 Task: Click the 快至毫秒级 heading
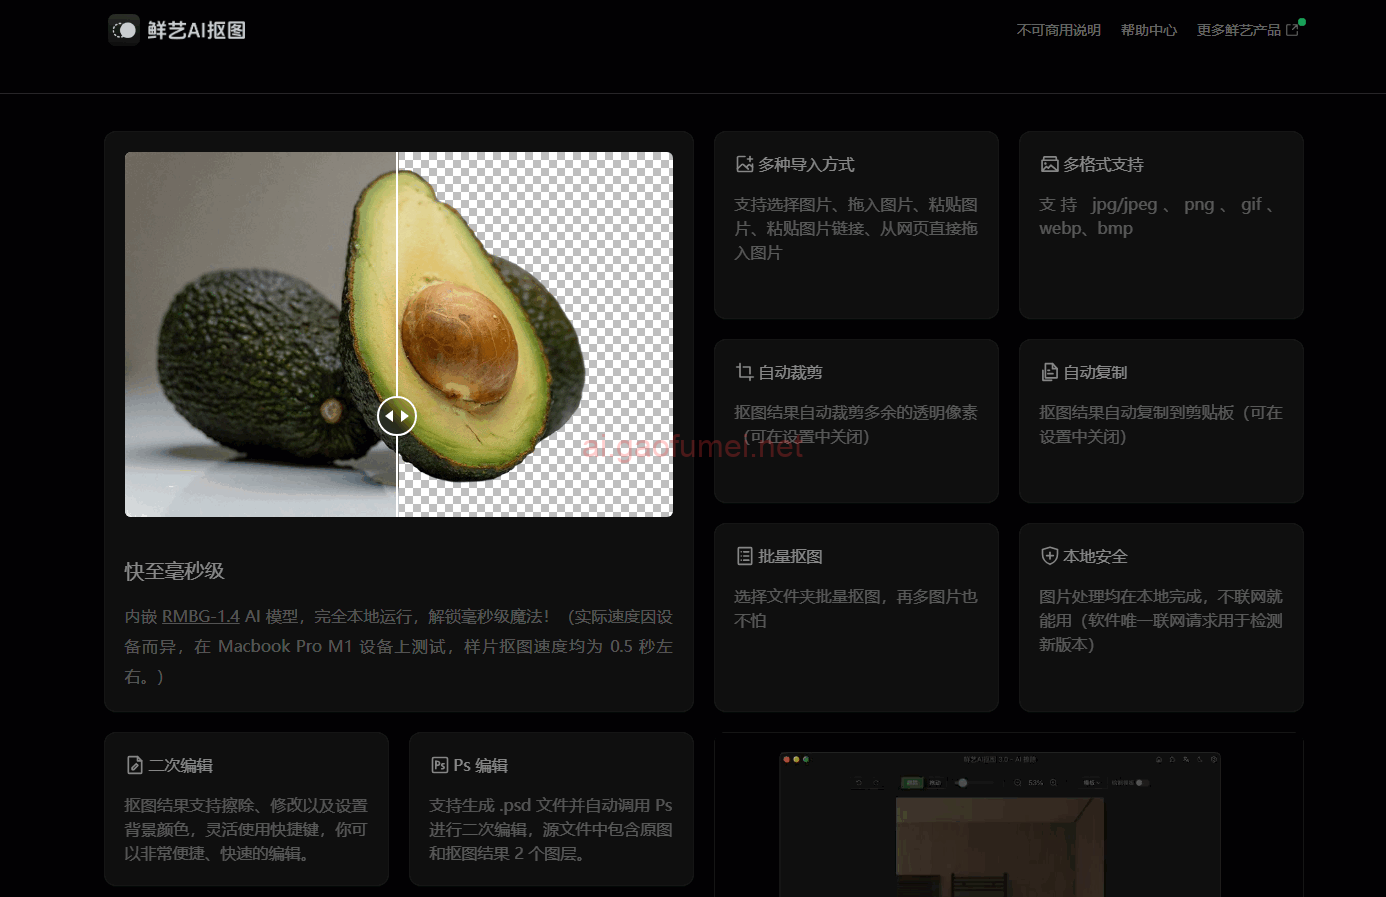tap(174, 571)
